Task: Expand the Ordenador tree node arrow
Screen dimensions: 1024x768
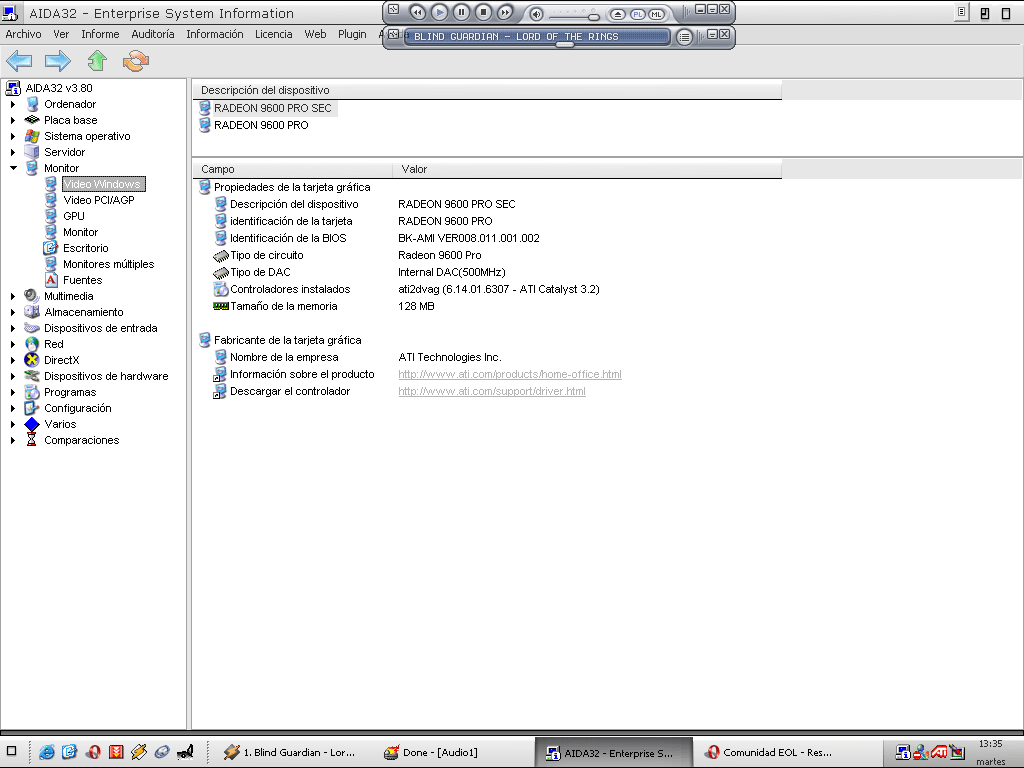Action: point(13,104)
